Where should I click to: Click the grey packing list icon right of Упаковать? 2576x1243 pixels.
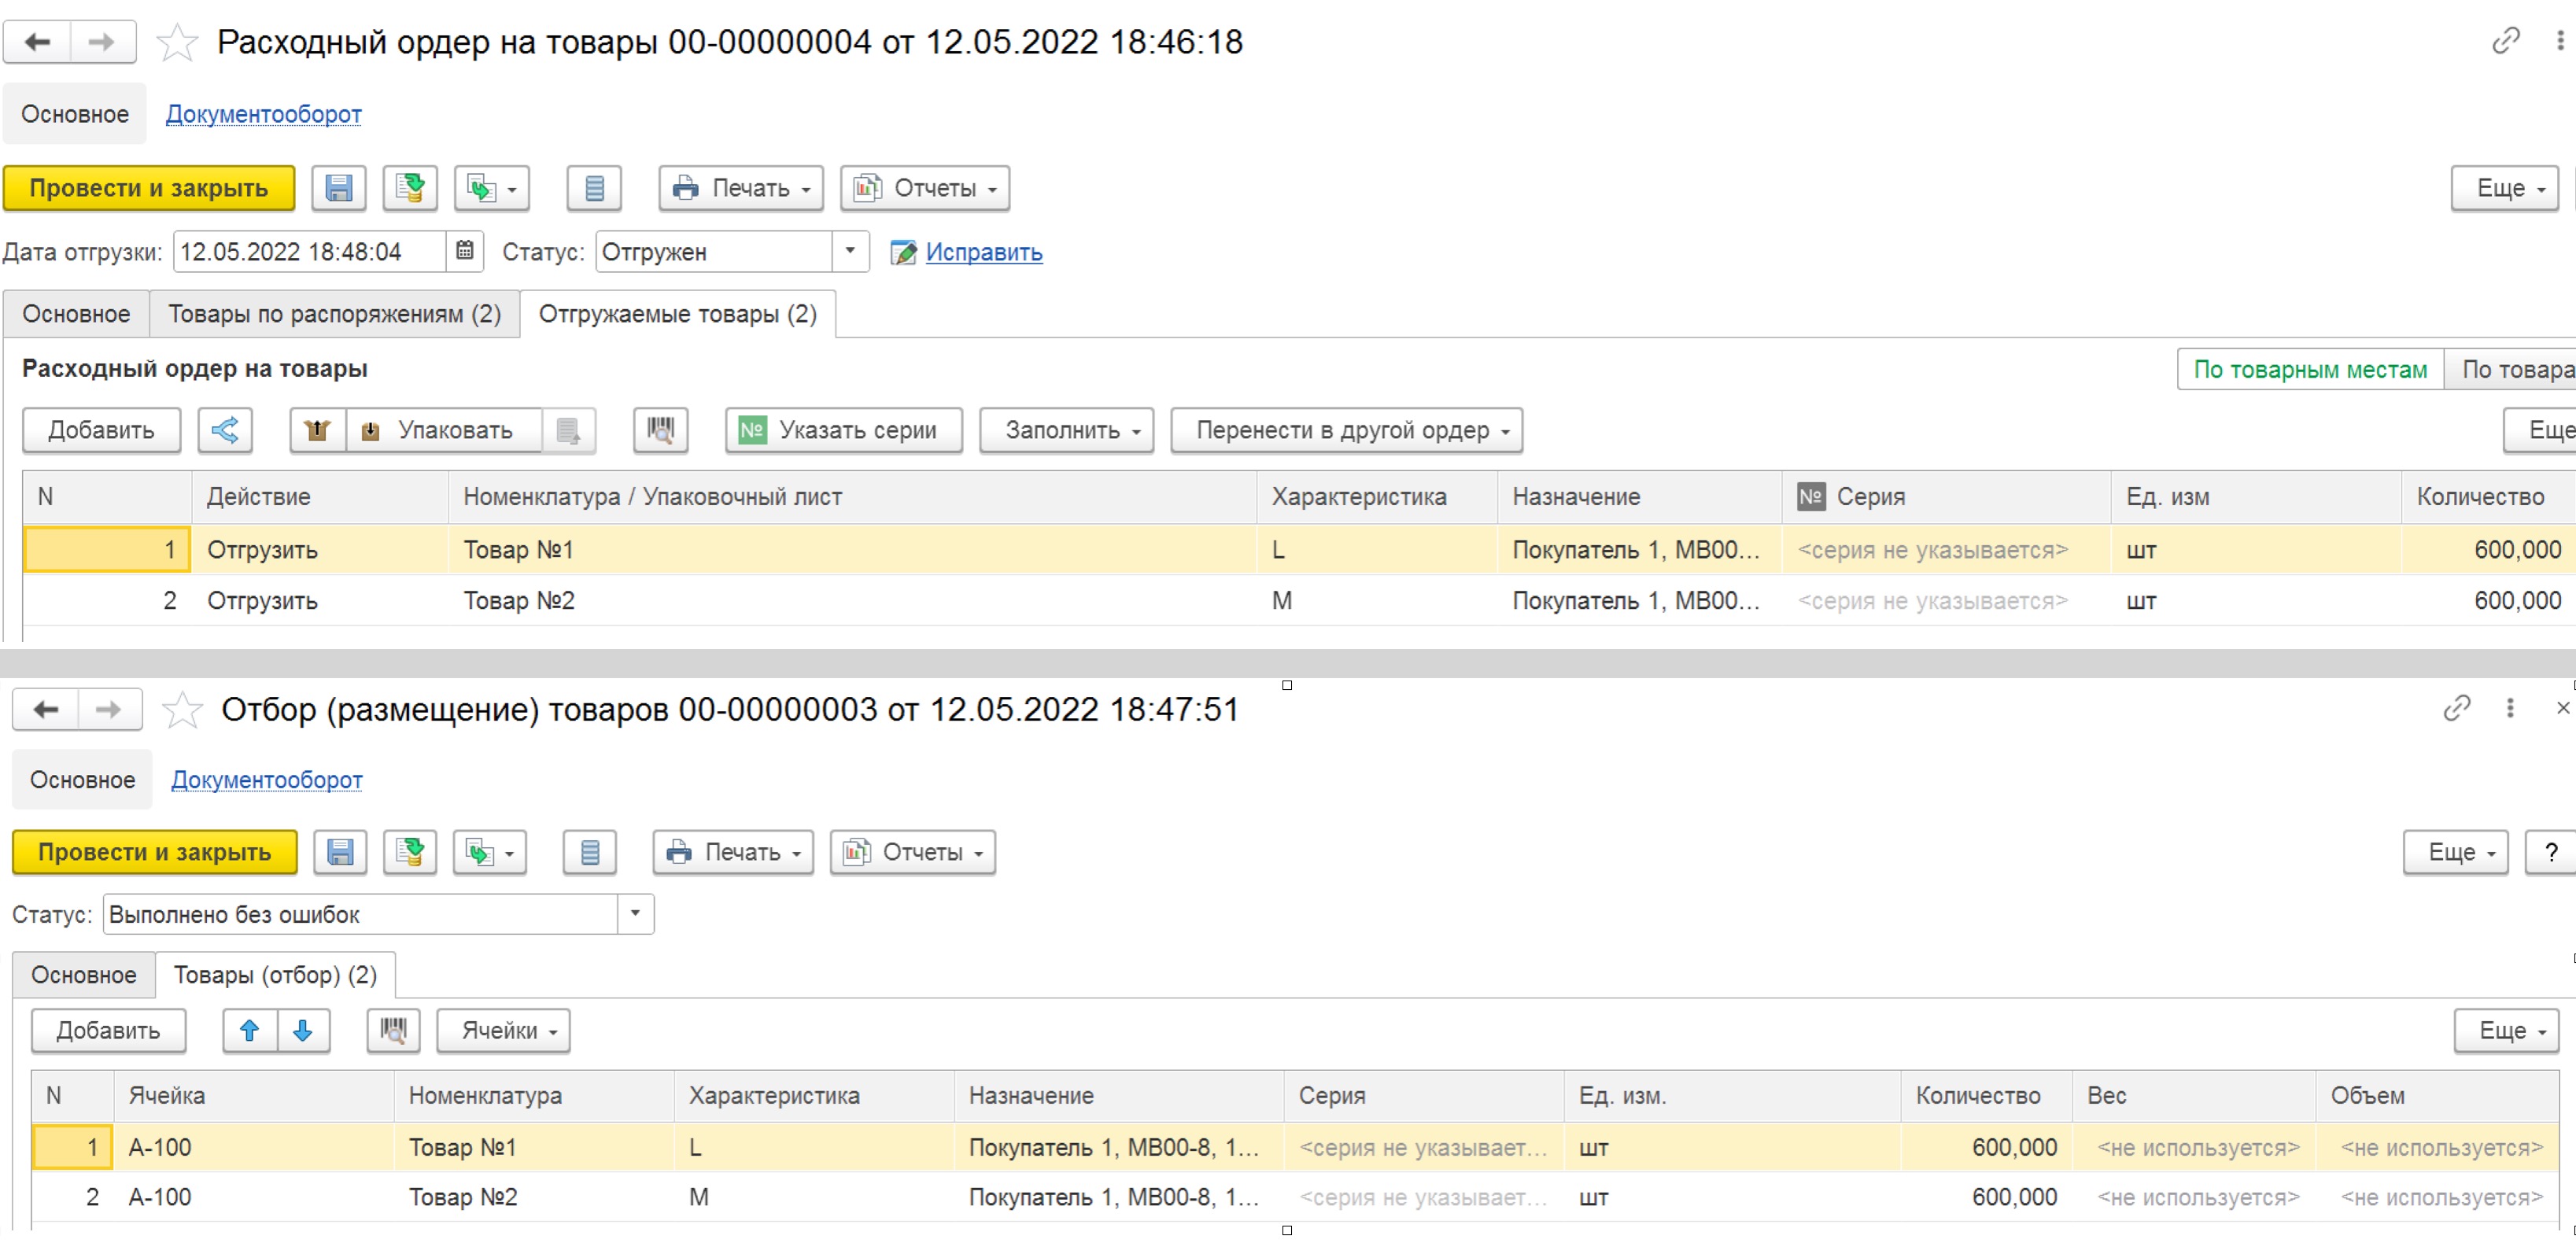[x=568, y=430]
